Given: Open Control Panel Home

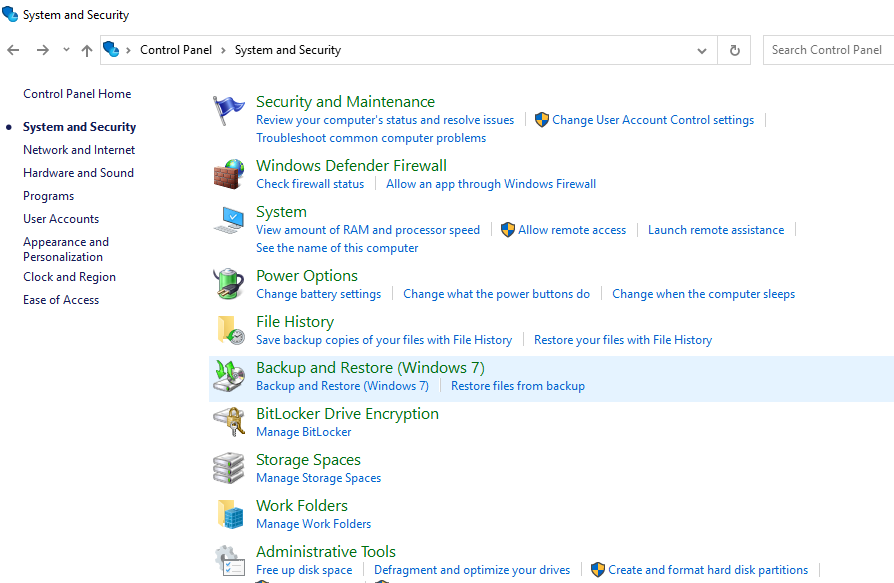Looking at the screenshot, I should pyautogui.click(x=77, y=94).
